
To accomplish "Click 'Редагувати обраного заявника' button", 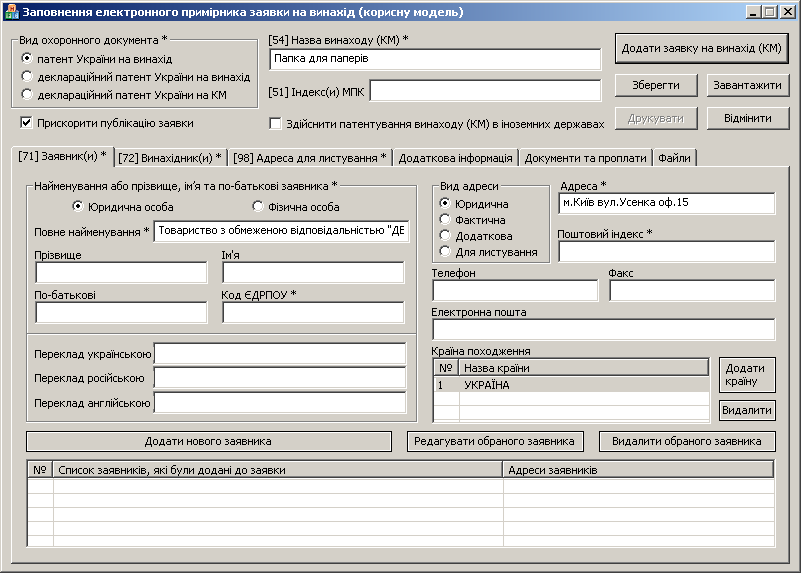I will point(495,441).
